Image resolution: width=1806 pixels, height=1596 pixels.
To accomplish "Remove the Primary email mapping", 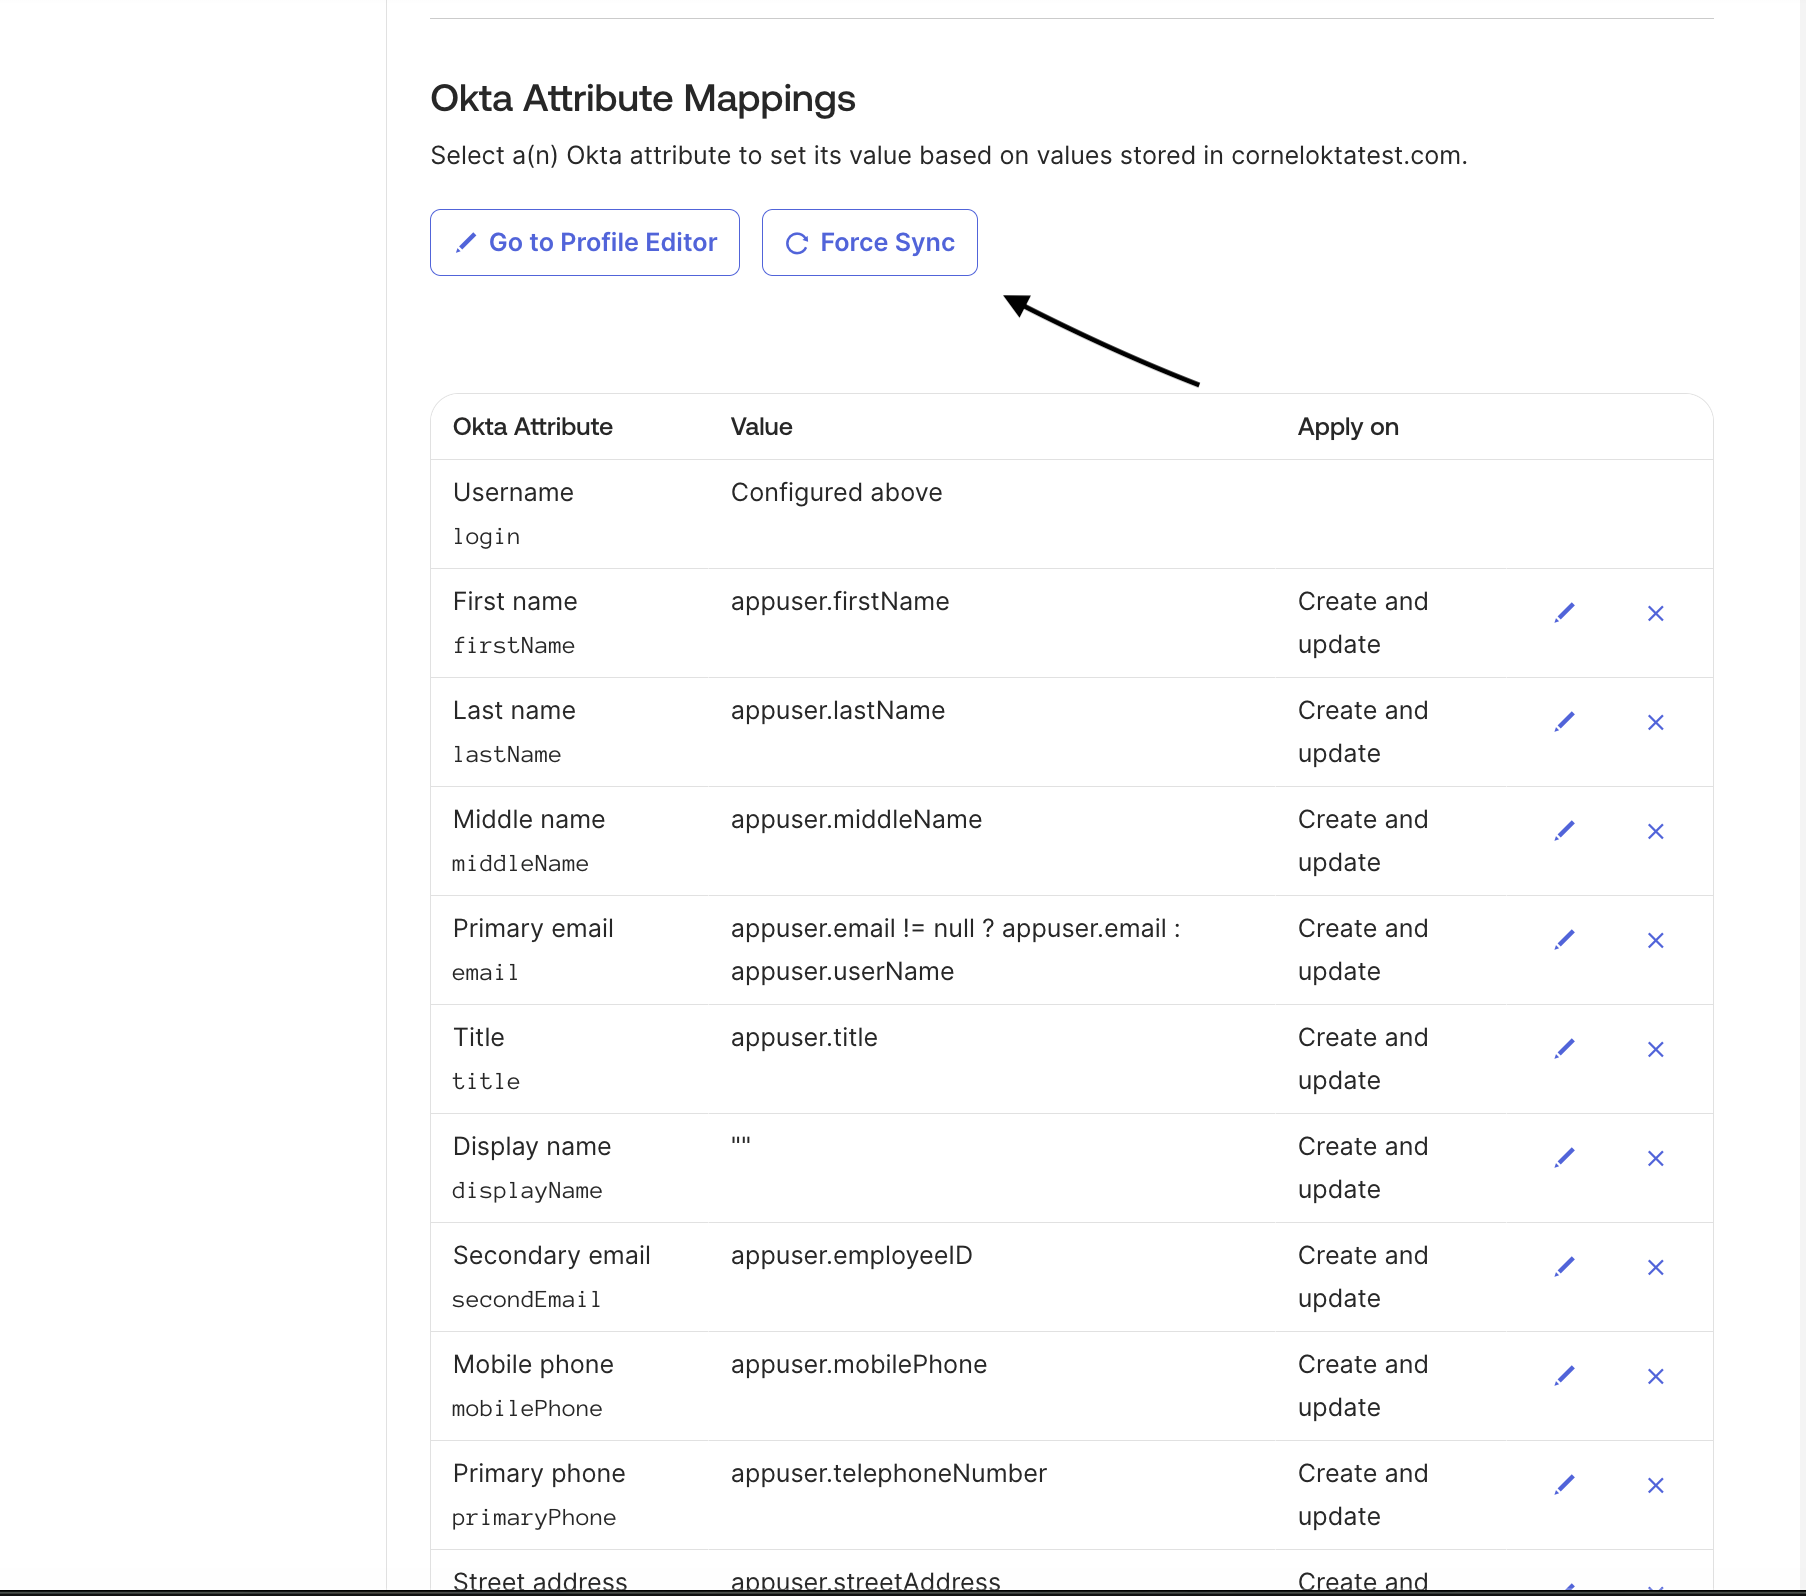I will point(1656,940).
